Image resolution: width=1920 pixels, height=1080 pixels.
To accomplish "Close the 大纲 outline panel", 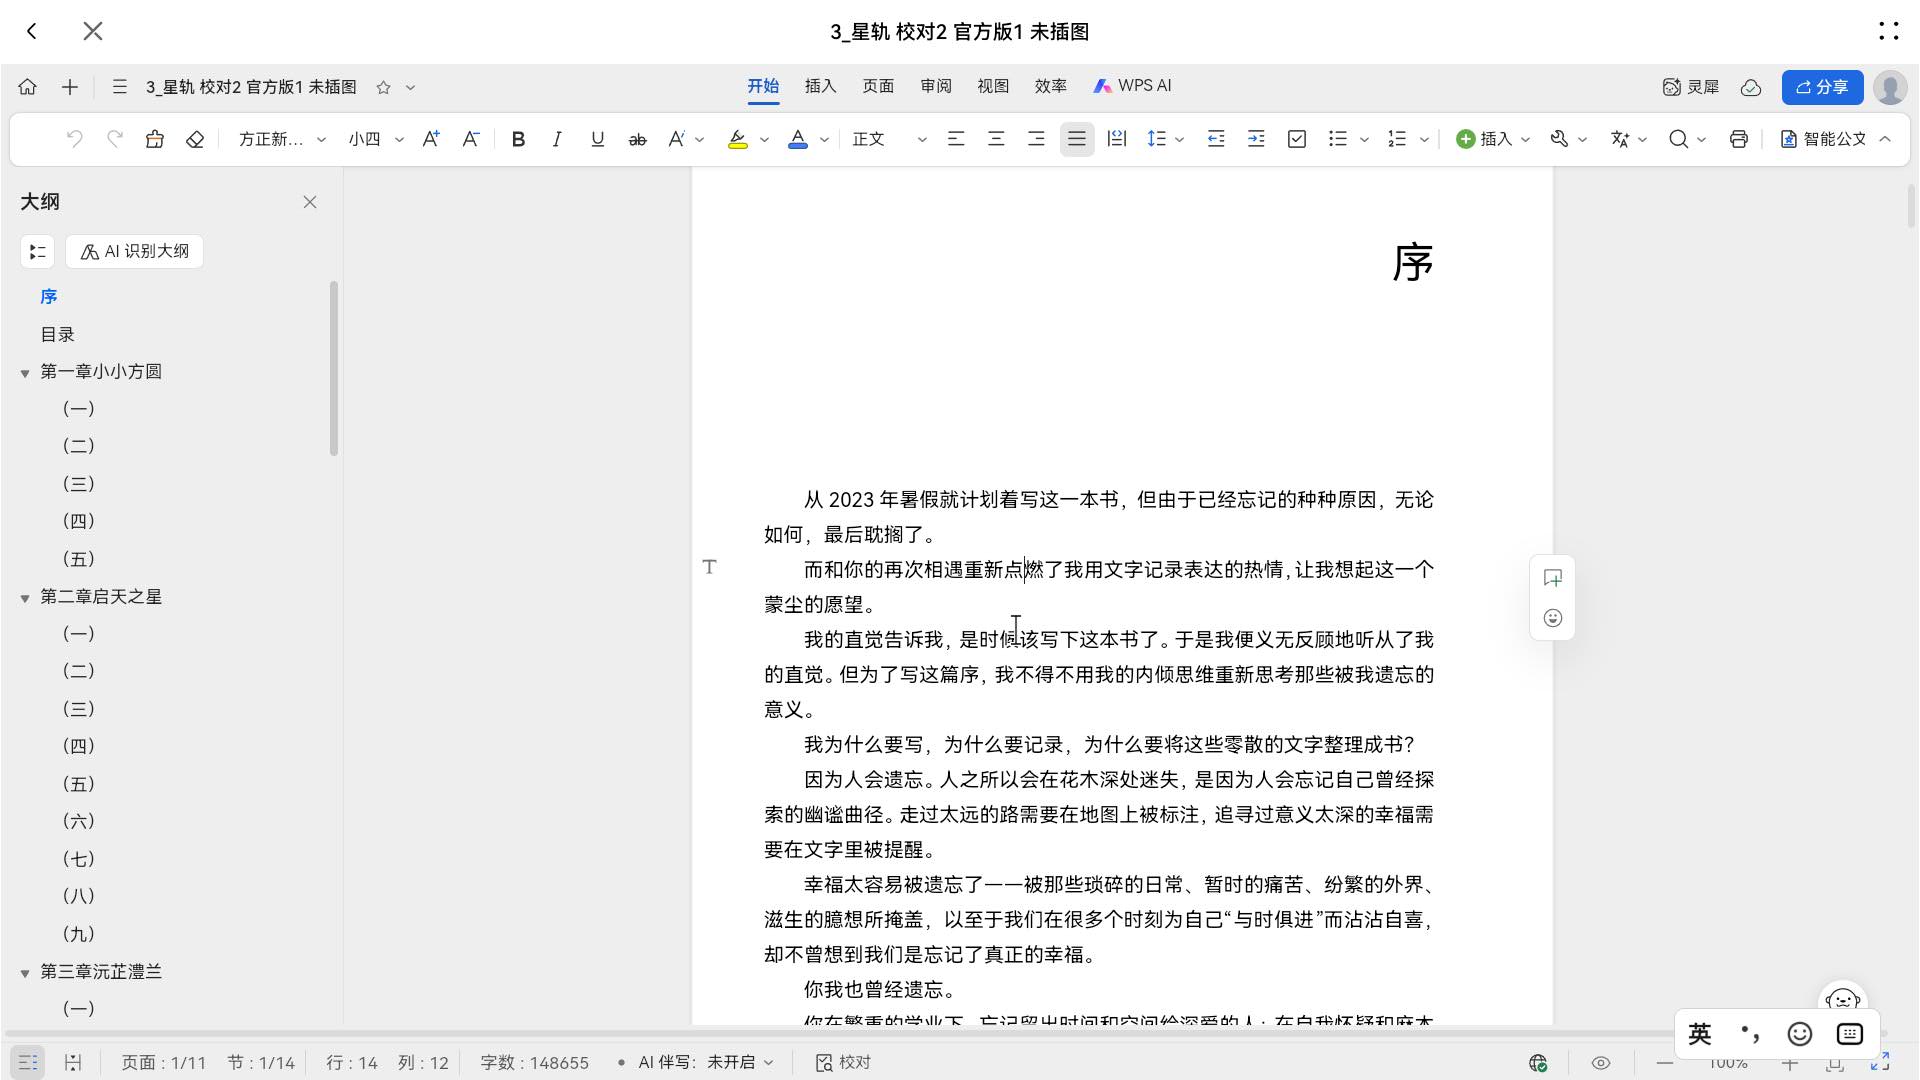I will [310, 202].
